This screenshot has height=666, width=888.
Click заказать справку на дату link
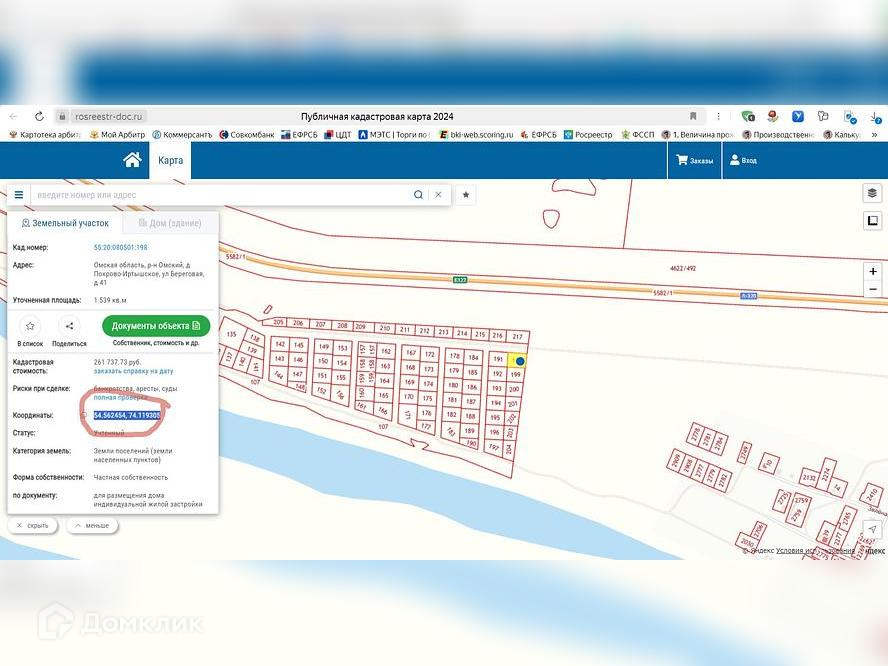pyautogui.click(x=134, y=371)
